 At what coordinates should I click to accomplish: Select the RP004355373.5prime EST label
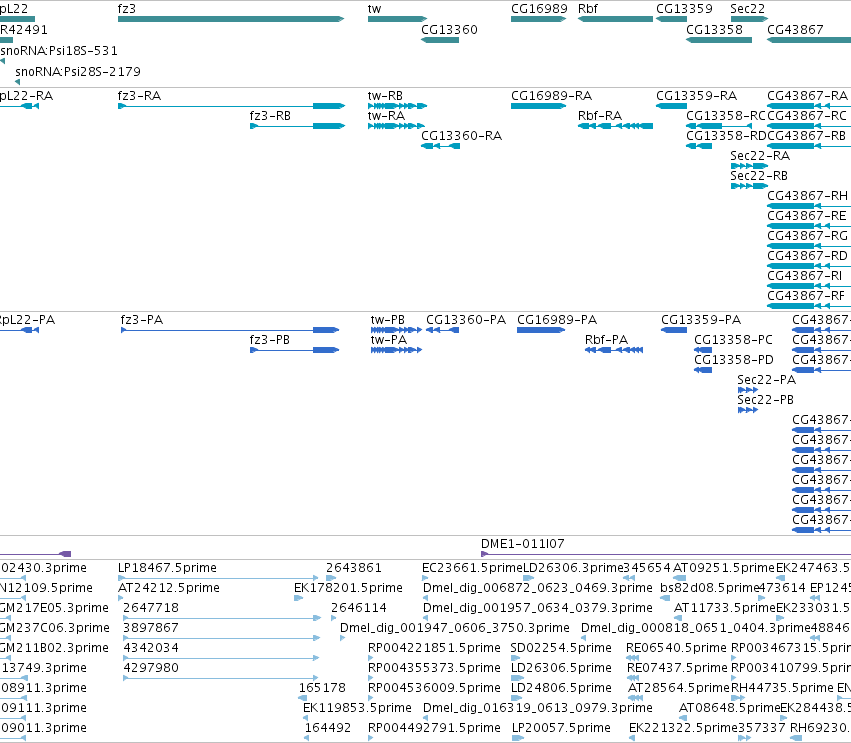(x=434, y=668)
